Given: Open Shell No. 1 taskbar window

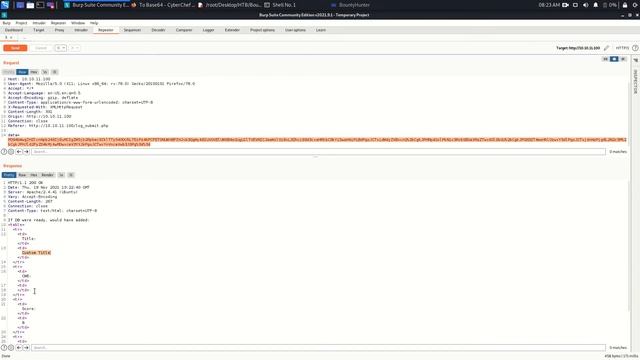Looking at the screenshot, I should [280, 5].
